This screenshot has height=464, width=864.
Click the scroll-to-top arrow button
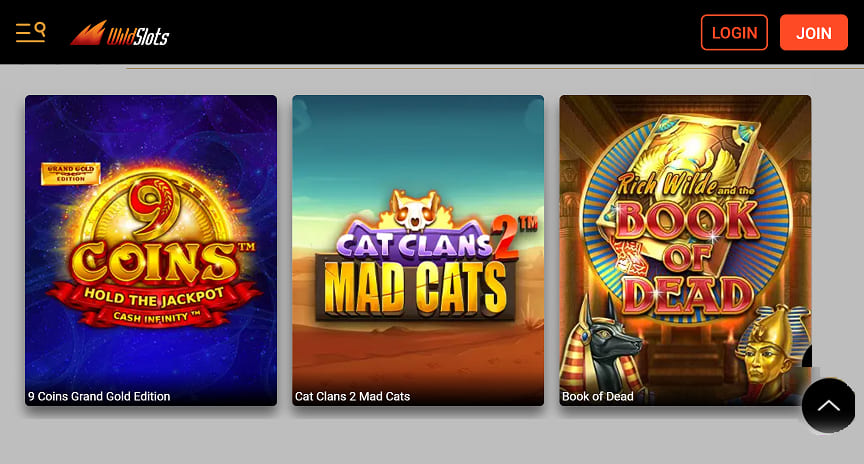[828, 406]
